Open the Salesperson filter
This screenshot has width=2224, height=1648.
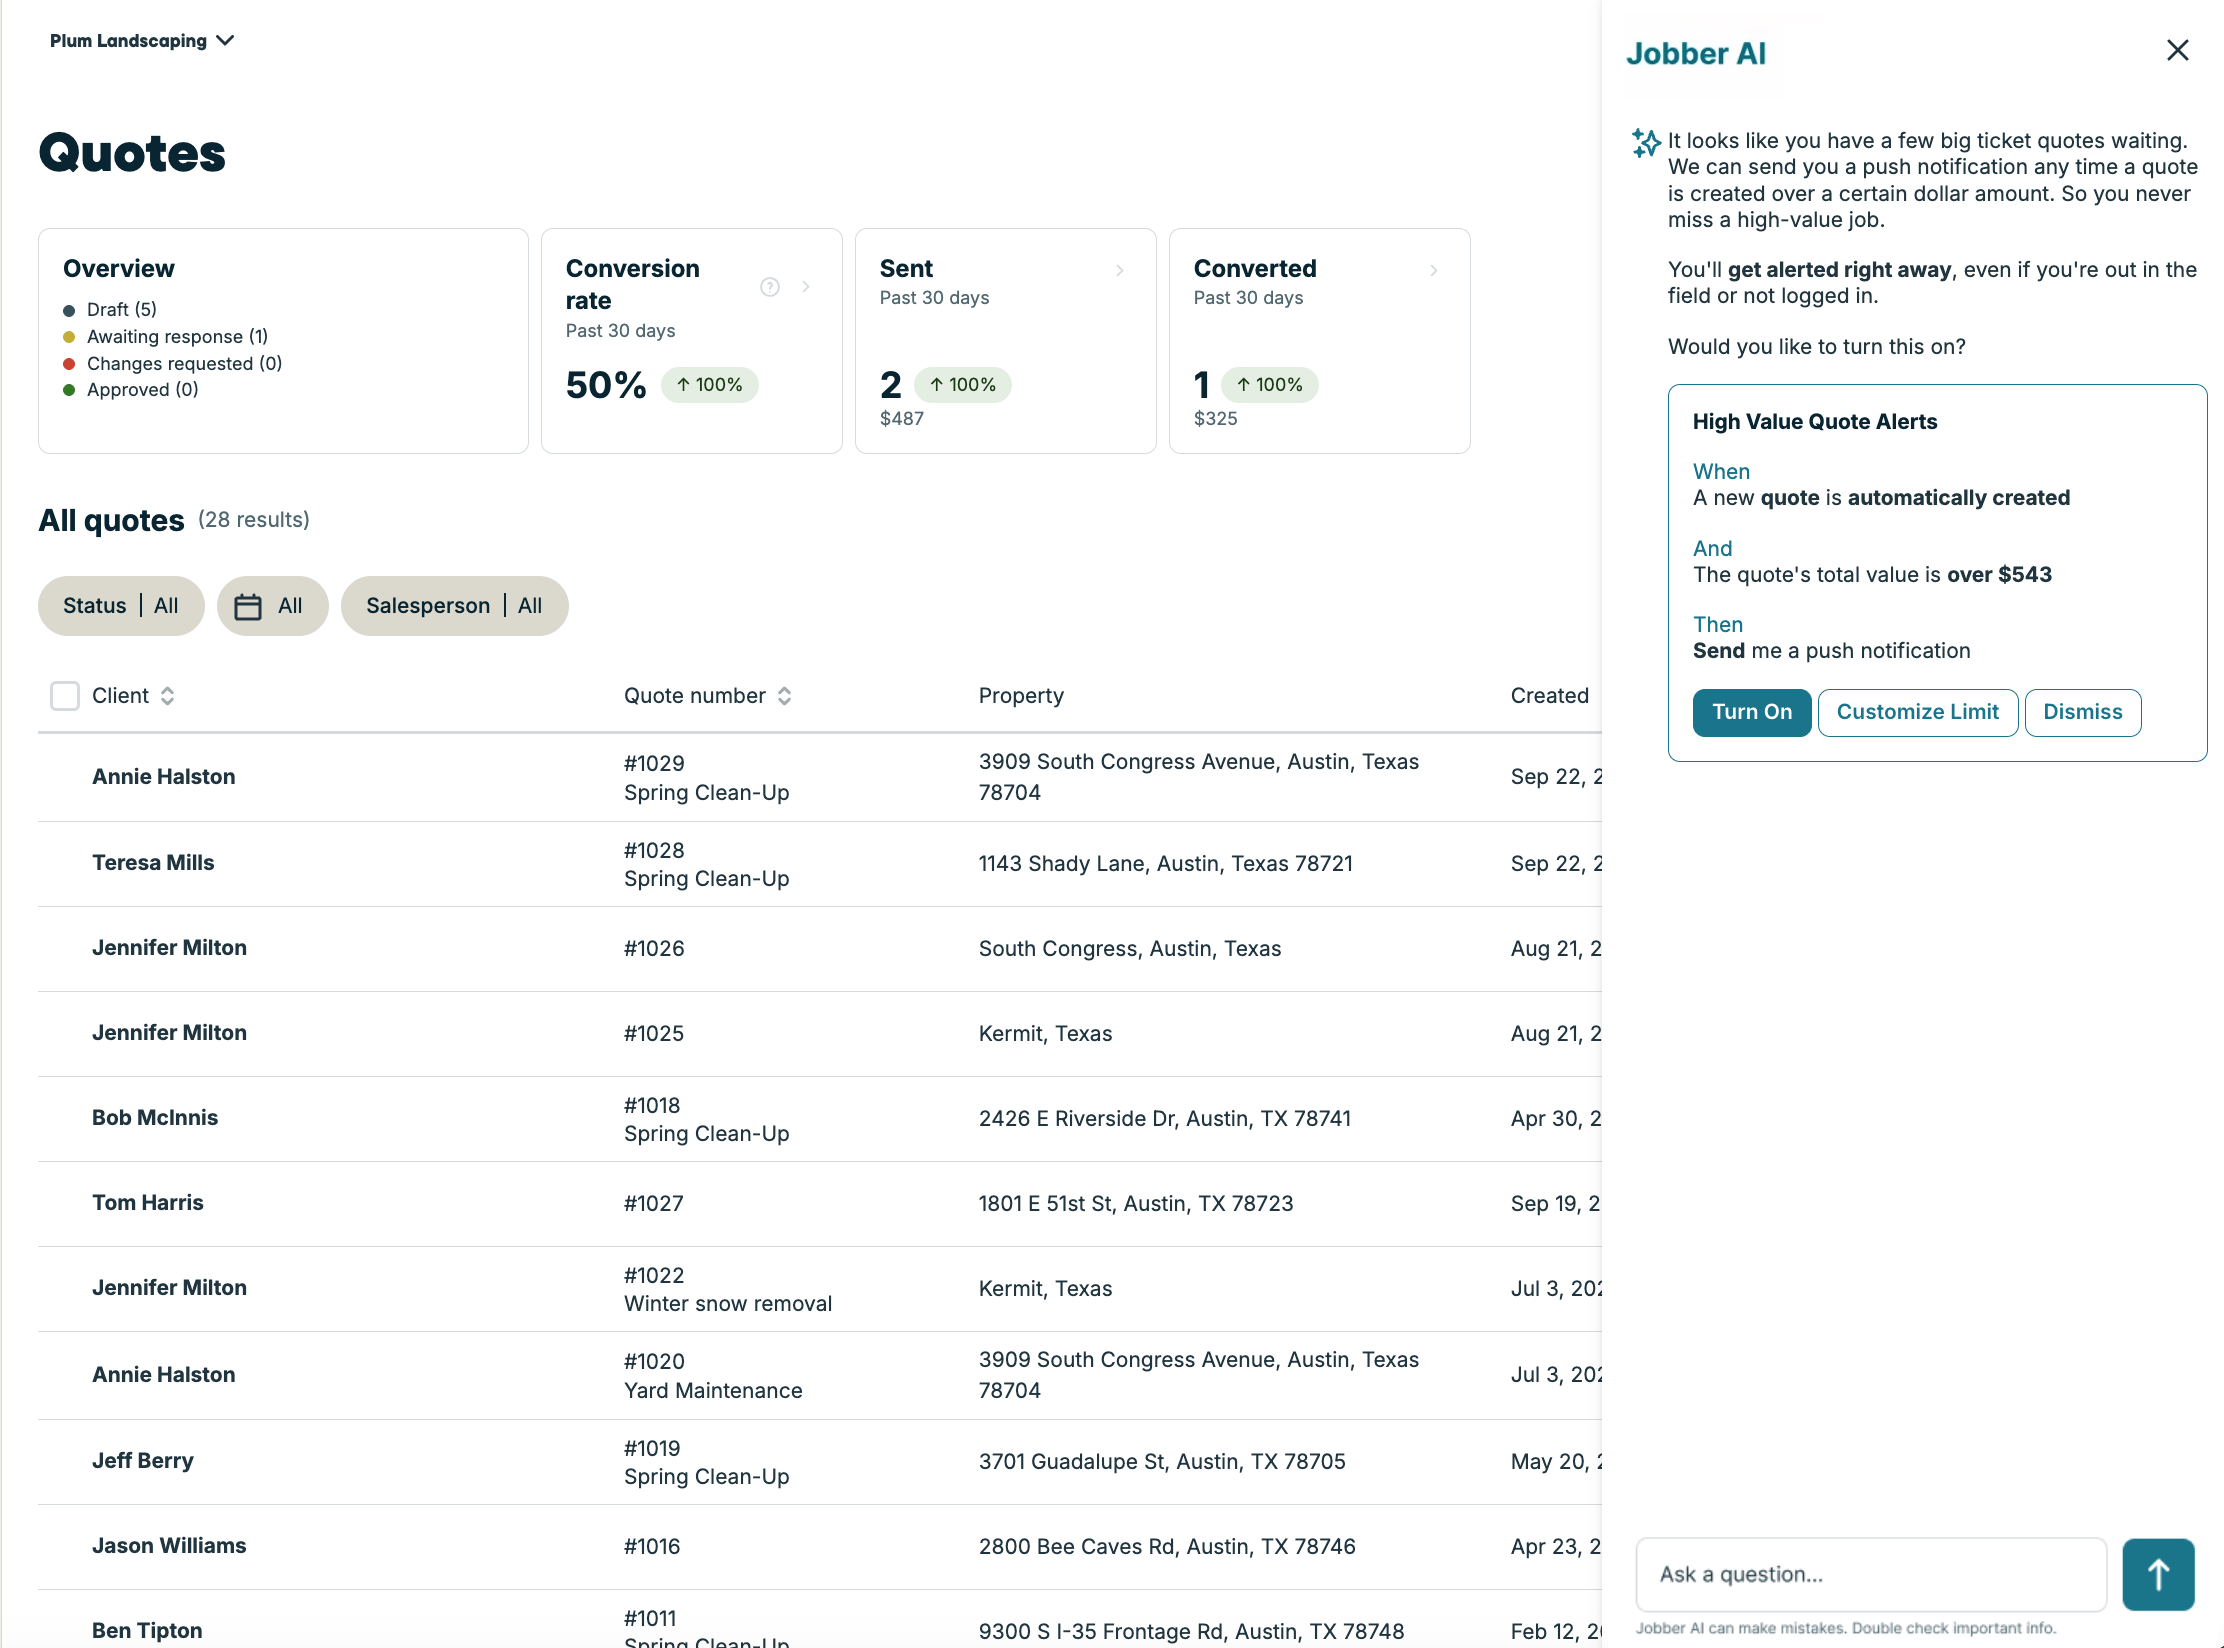click(454, 605)
